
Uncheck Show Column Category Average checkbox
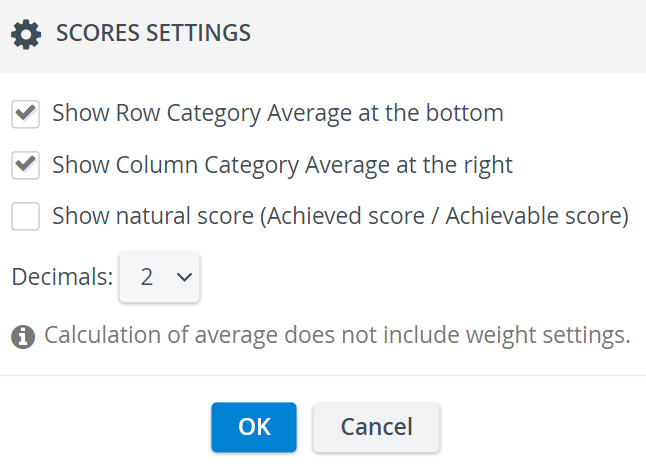point(26,165)
